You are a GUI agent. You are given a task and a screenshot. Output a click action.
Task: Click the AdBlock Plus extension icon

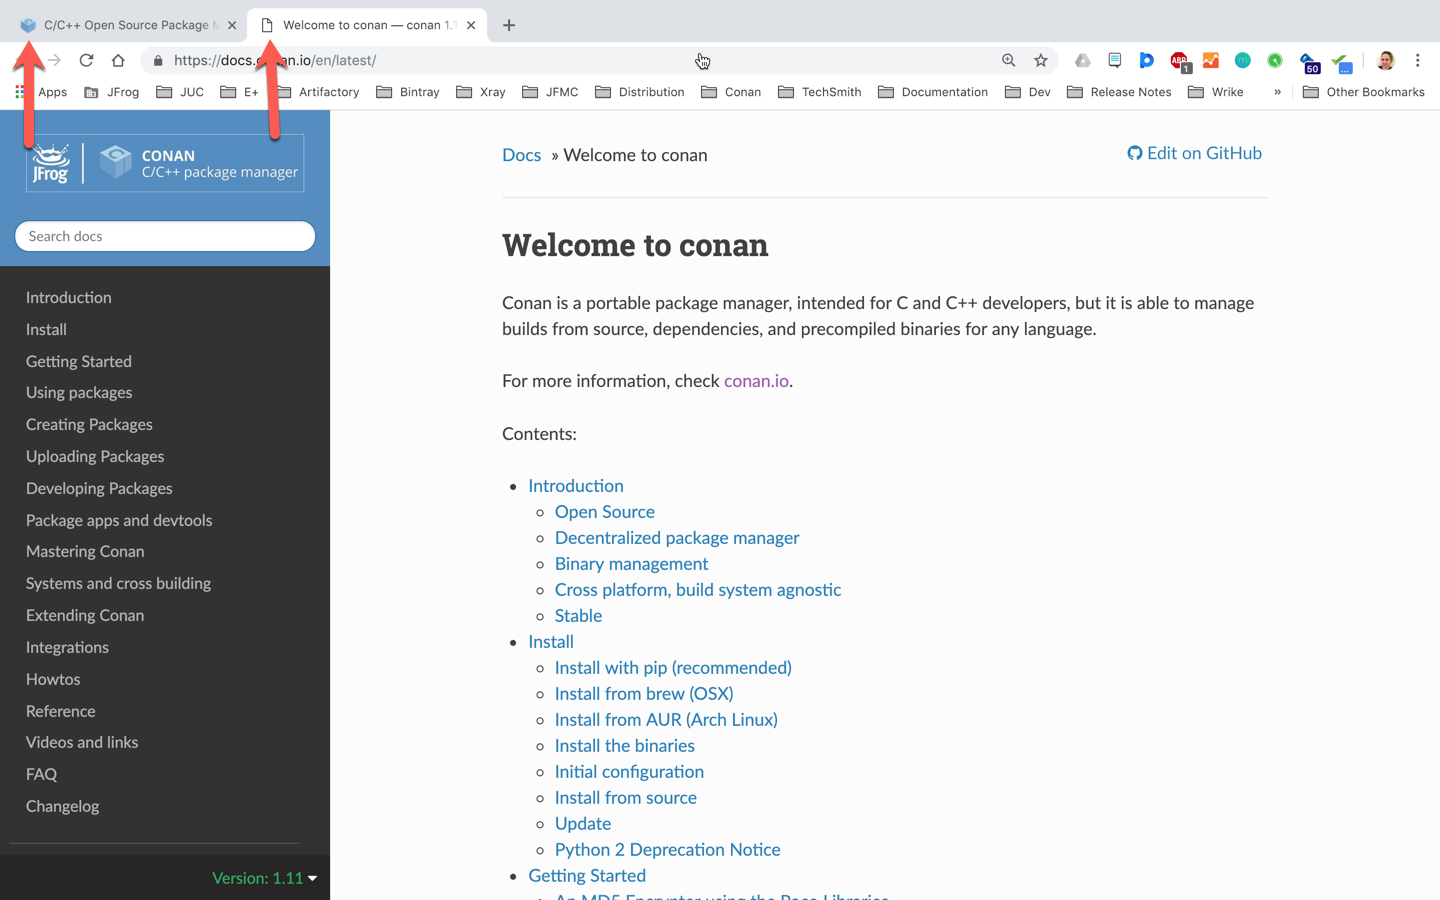(1180, 60)
